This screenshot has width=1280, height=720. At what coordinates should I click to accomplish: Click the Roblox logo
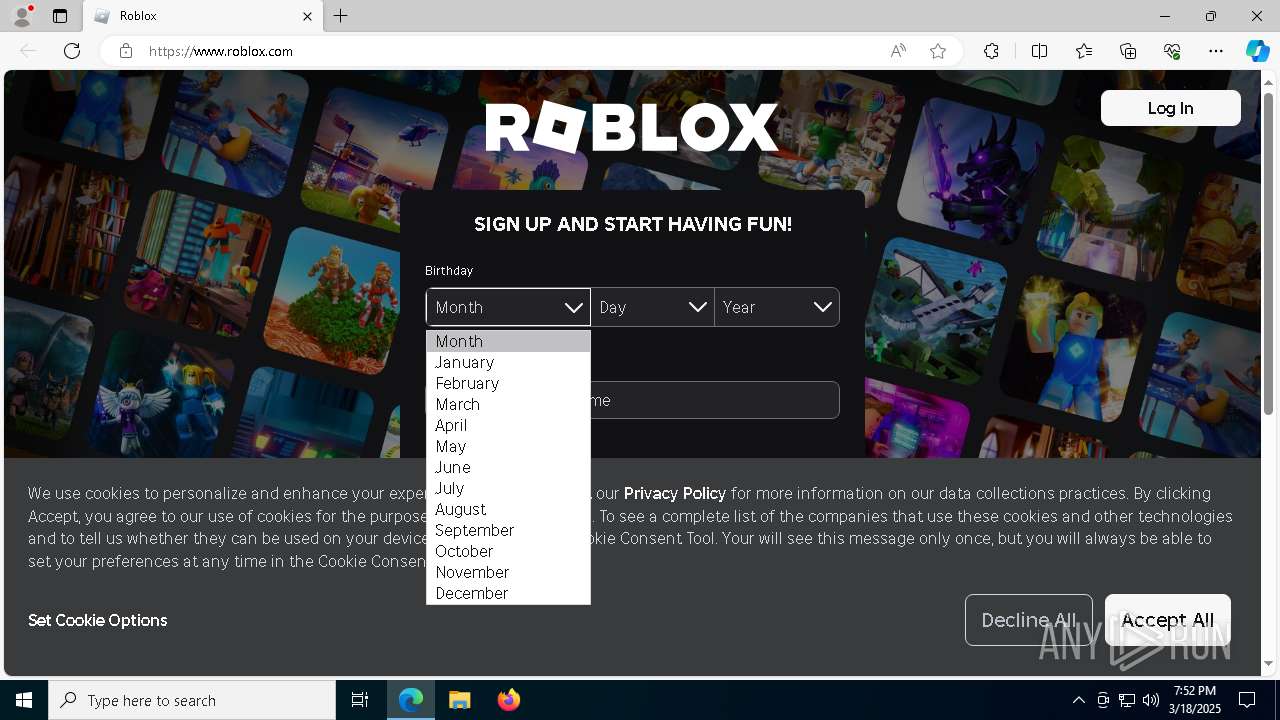(x=632, y=128)
